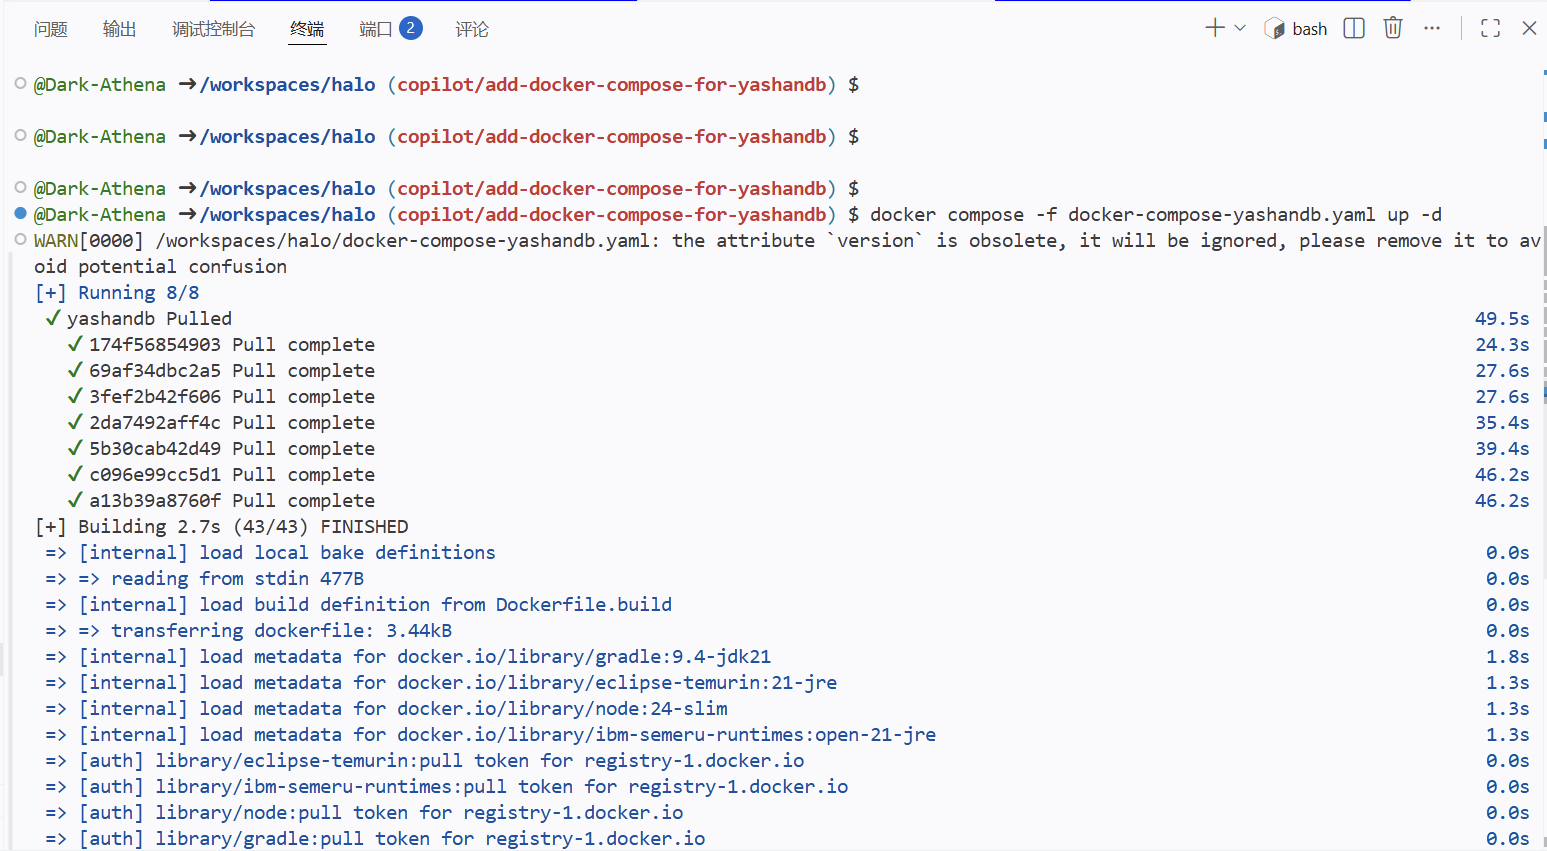Open the 评论 tab
The width and height of the screenshot is (1547, 851).
click(x=472, y=30)
